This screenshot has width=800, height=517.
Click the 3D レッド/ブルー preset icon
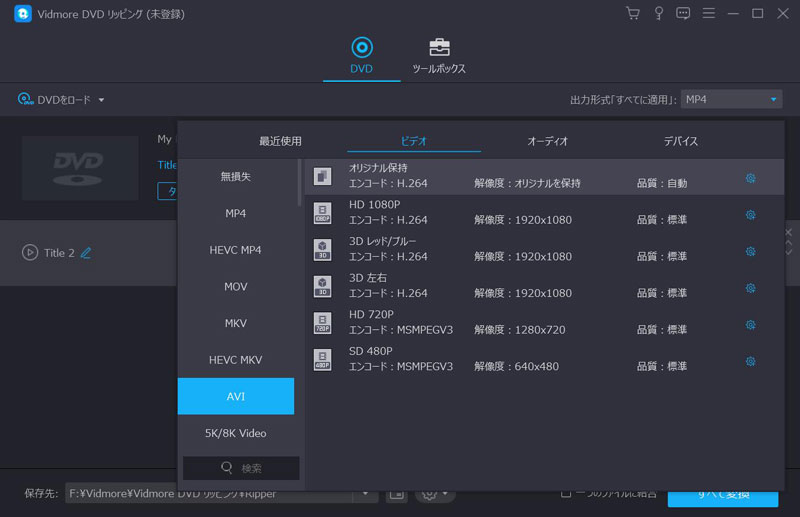coord(322,250)
